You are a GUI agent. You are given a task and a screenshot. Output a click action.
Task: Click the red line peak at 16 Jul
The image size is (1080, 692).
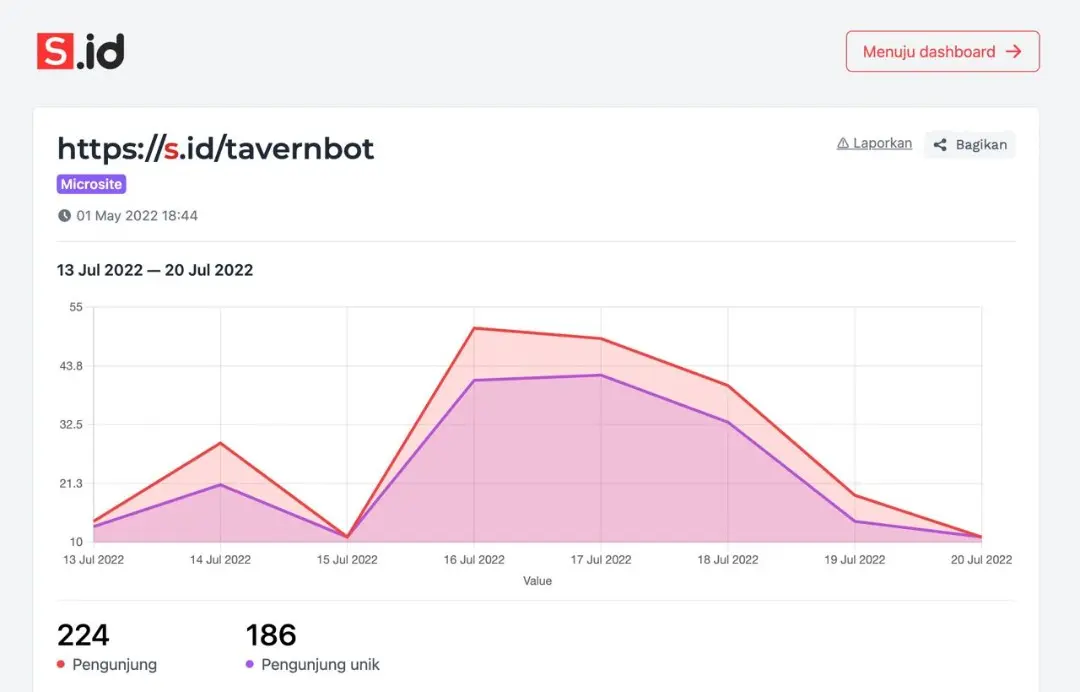pyautogui.click(x=474, y=328)
